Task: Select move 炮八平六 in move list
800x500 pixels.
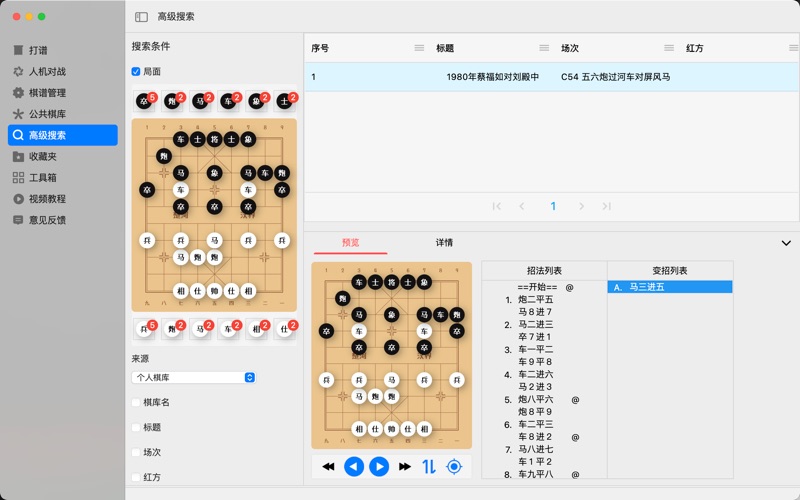Action: pyautogui.click(x=535, y=399)
